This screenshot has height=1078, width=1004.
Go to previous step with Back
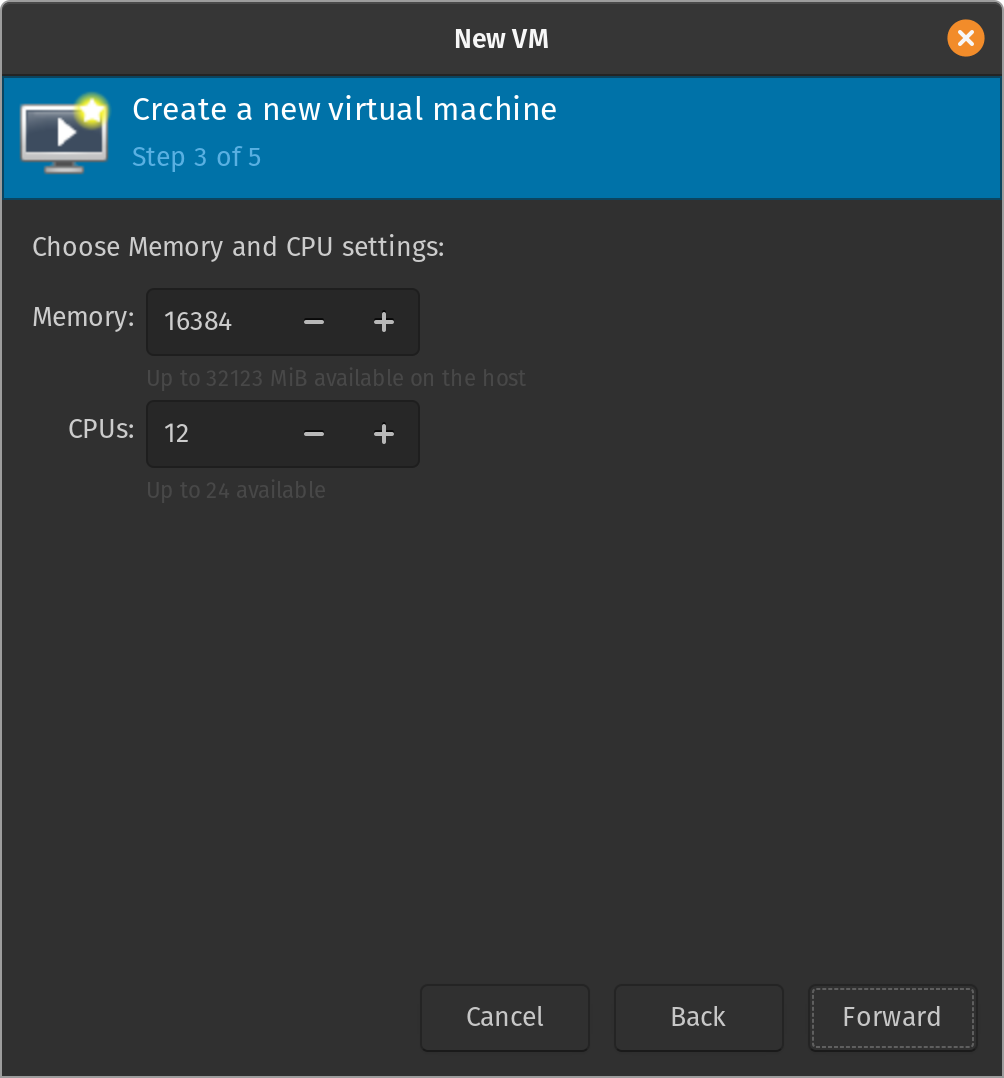[x=698, y=1017]
